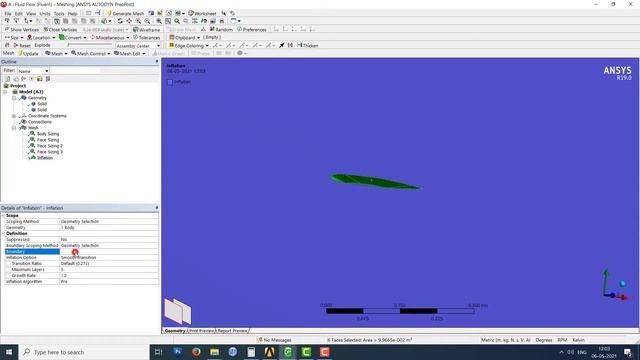This screenshot has height=360, width=640.
Task: Click the outline filter text field
Action: click(x=76, y=71)
